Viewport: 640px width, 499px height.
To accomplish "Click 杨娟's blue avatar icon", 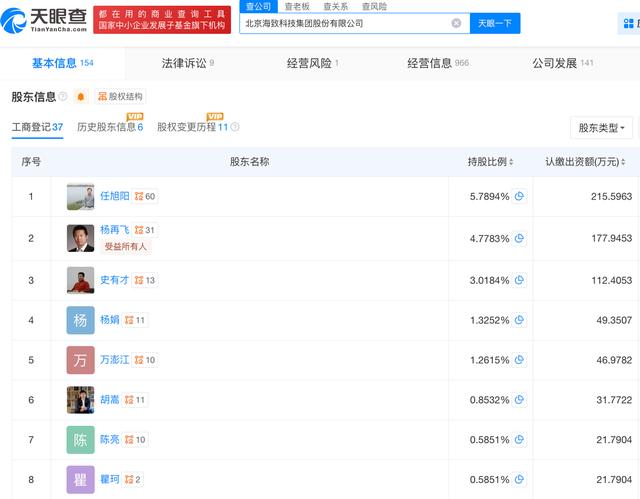I will [x=81, y=320].
